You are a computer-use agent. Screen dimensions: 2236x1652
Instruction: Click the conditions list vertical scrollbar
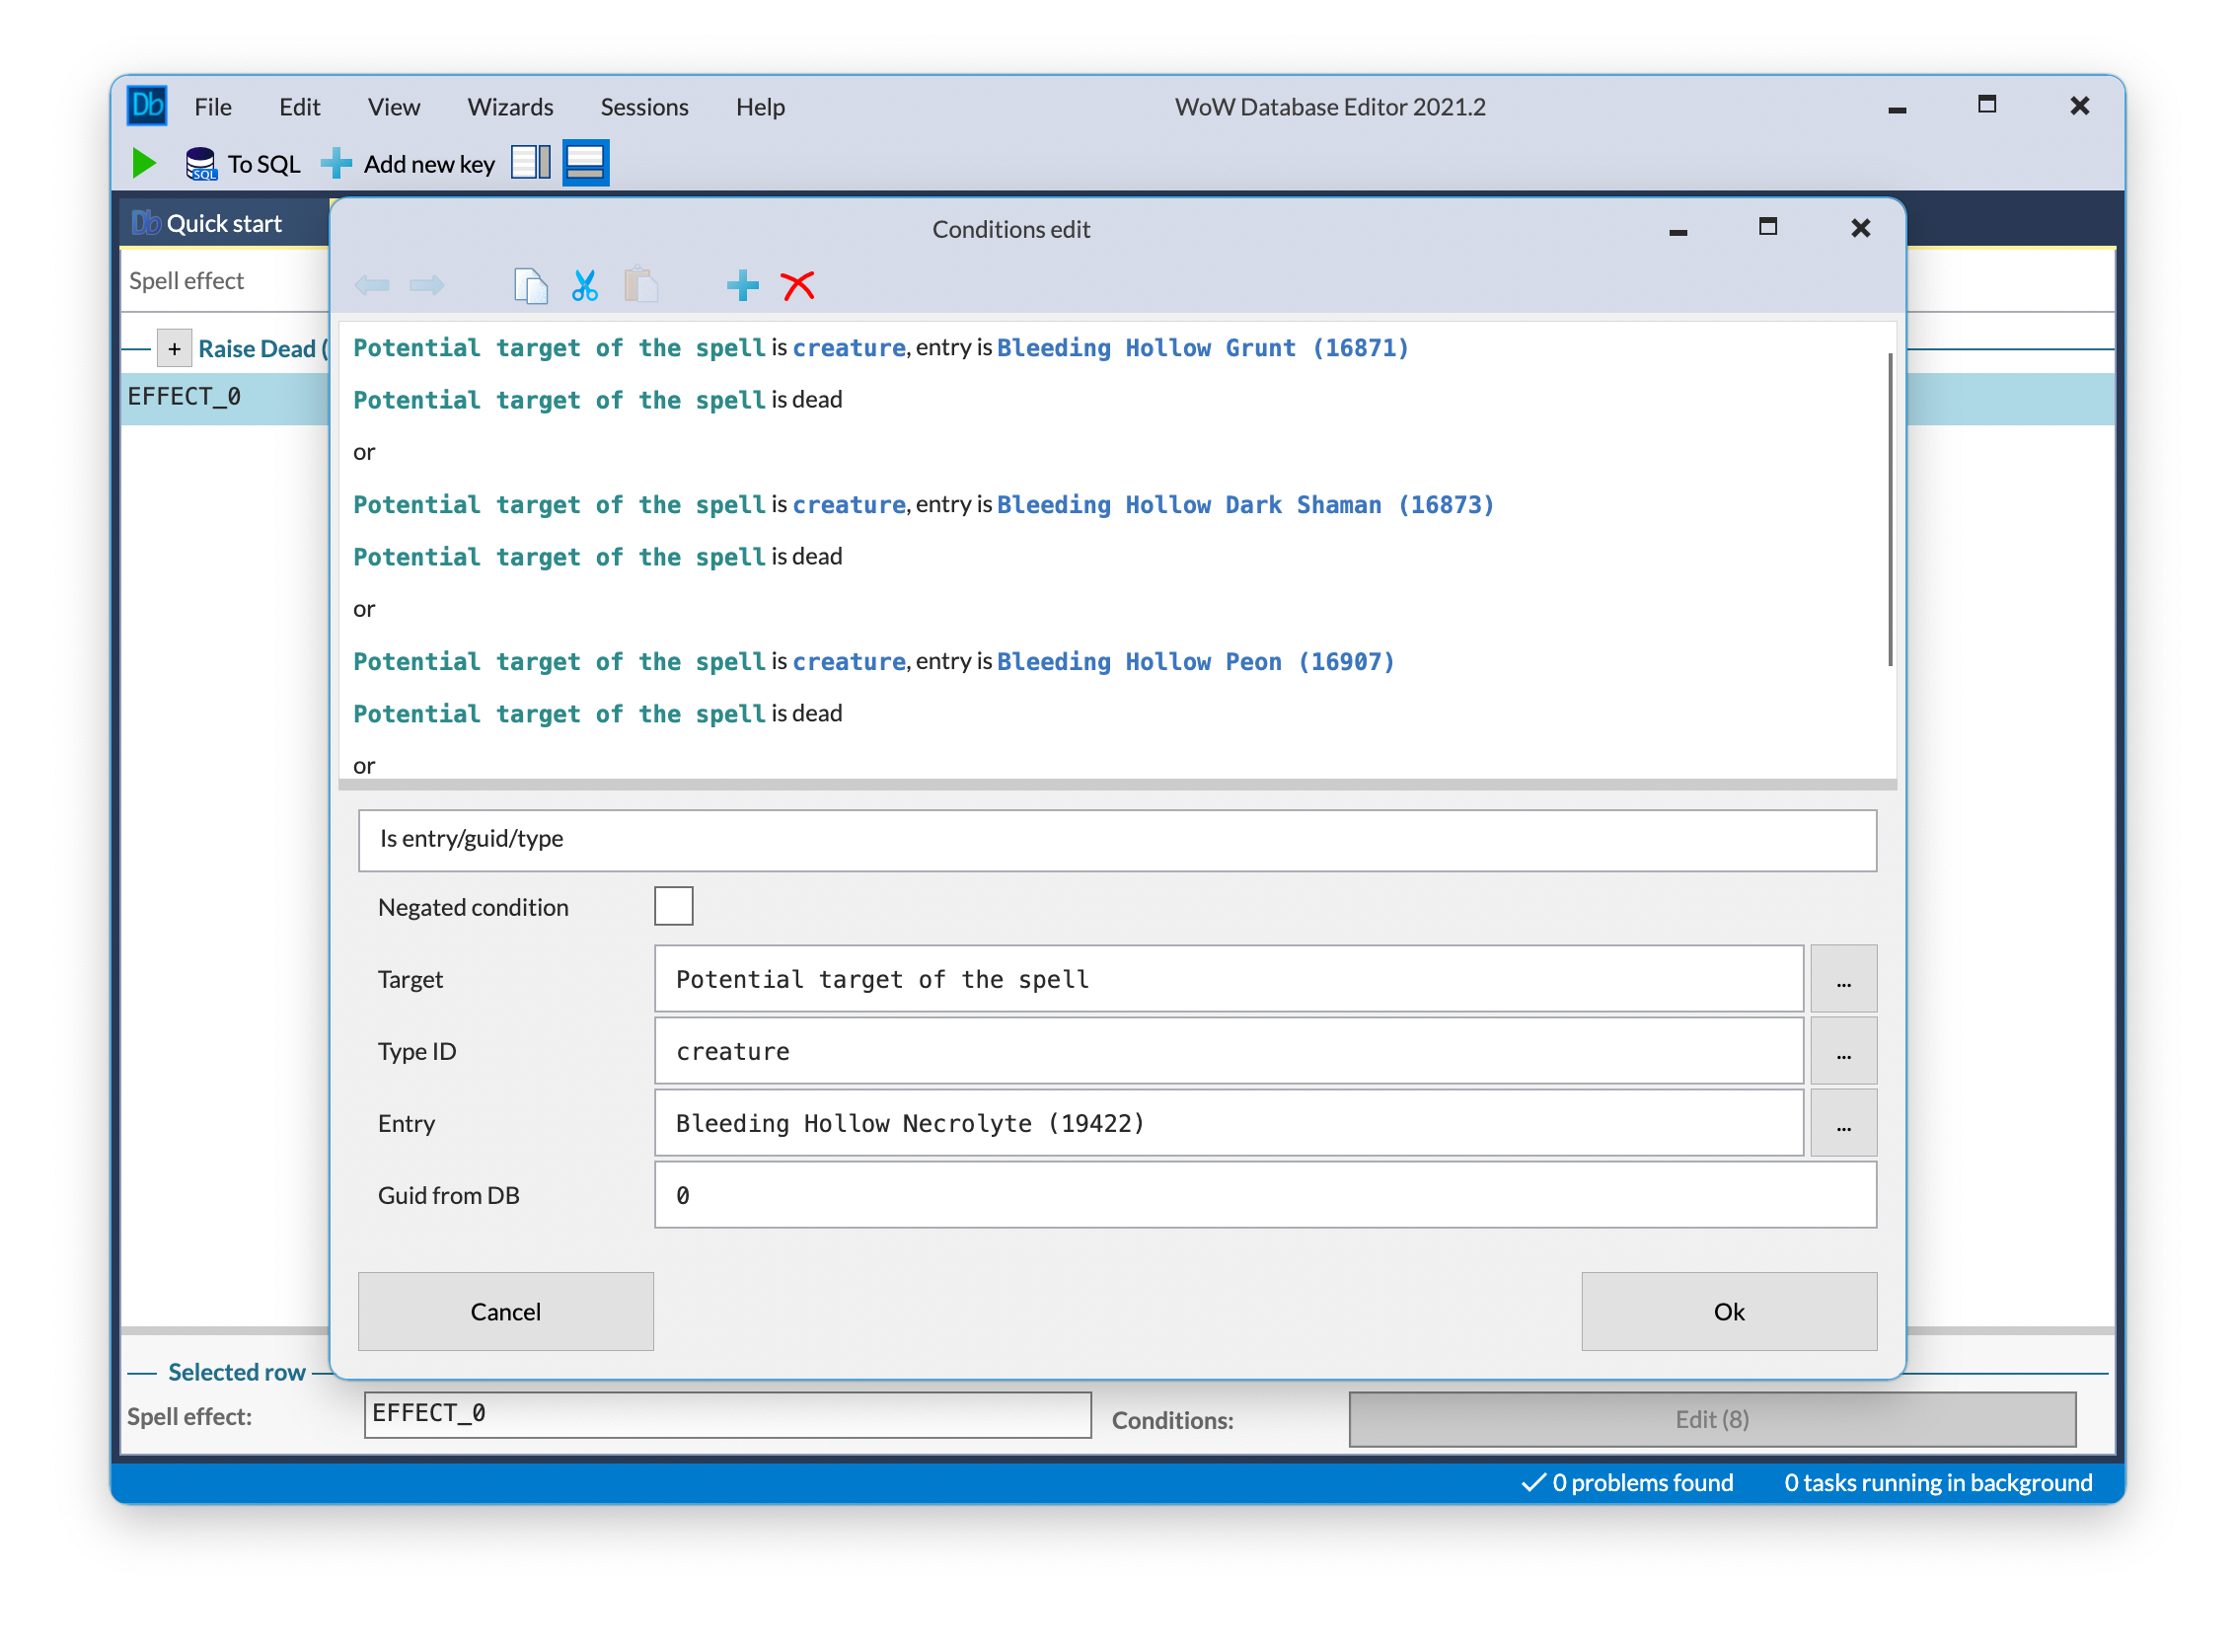click(x=1889, y=510)
